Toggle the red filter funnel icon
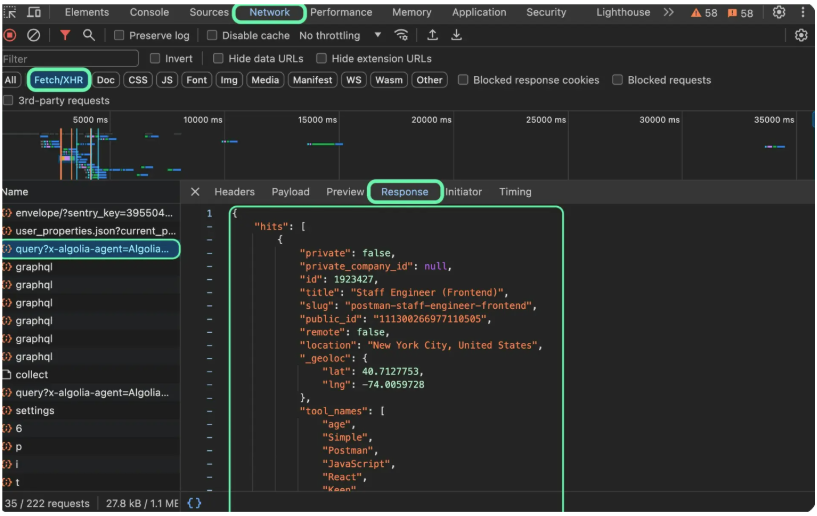This screenshot has height=516, width=817. 65,35
